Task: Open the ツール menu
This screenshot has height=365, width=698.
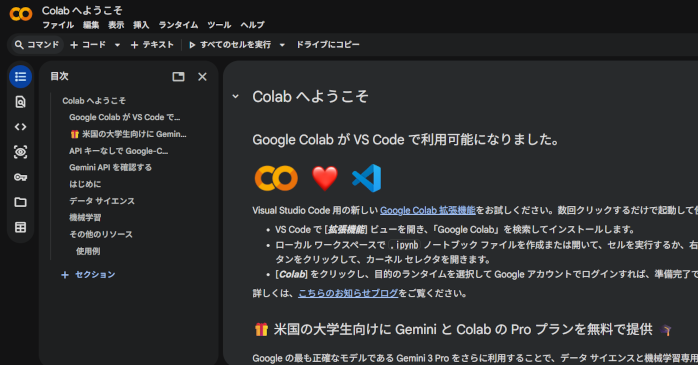Action: [219, 25]
